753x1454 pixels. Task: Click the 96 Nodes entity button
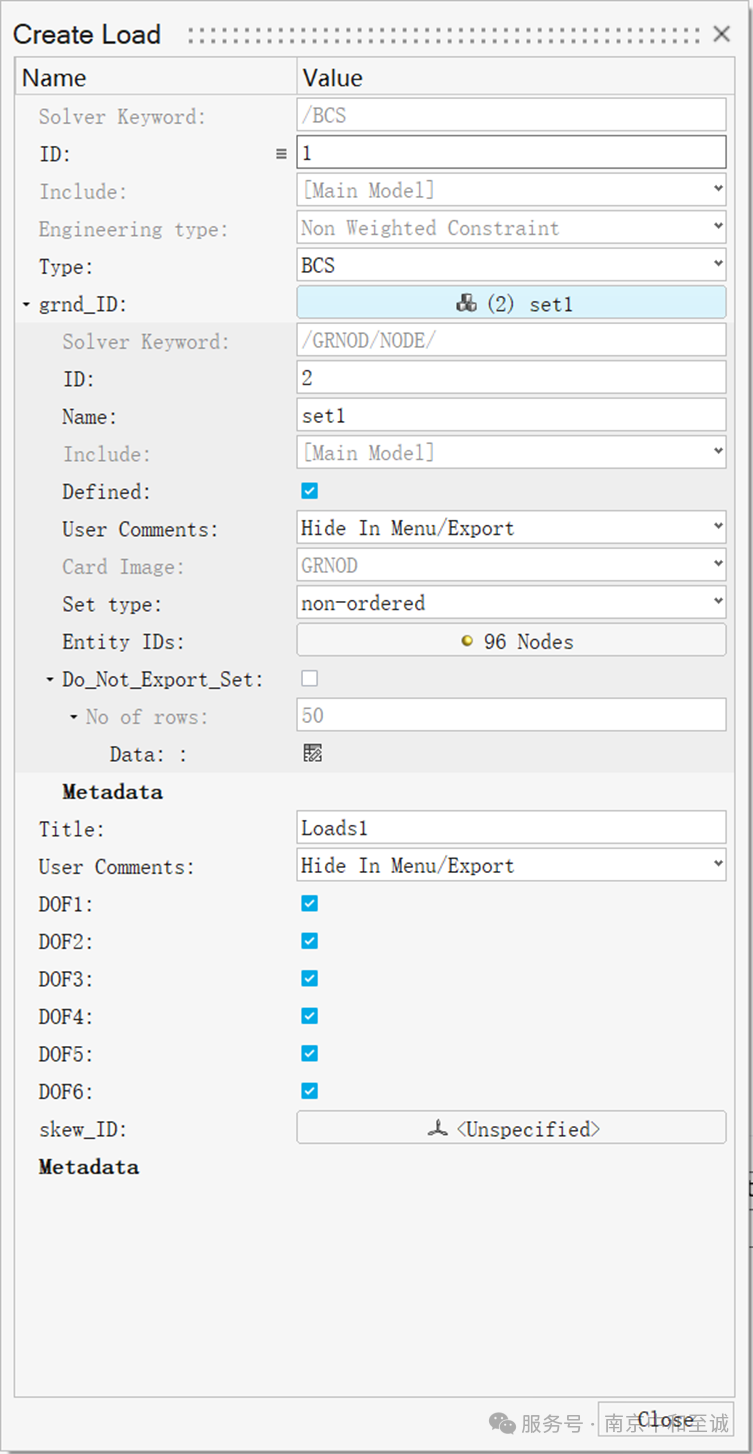[512, 640]
